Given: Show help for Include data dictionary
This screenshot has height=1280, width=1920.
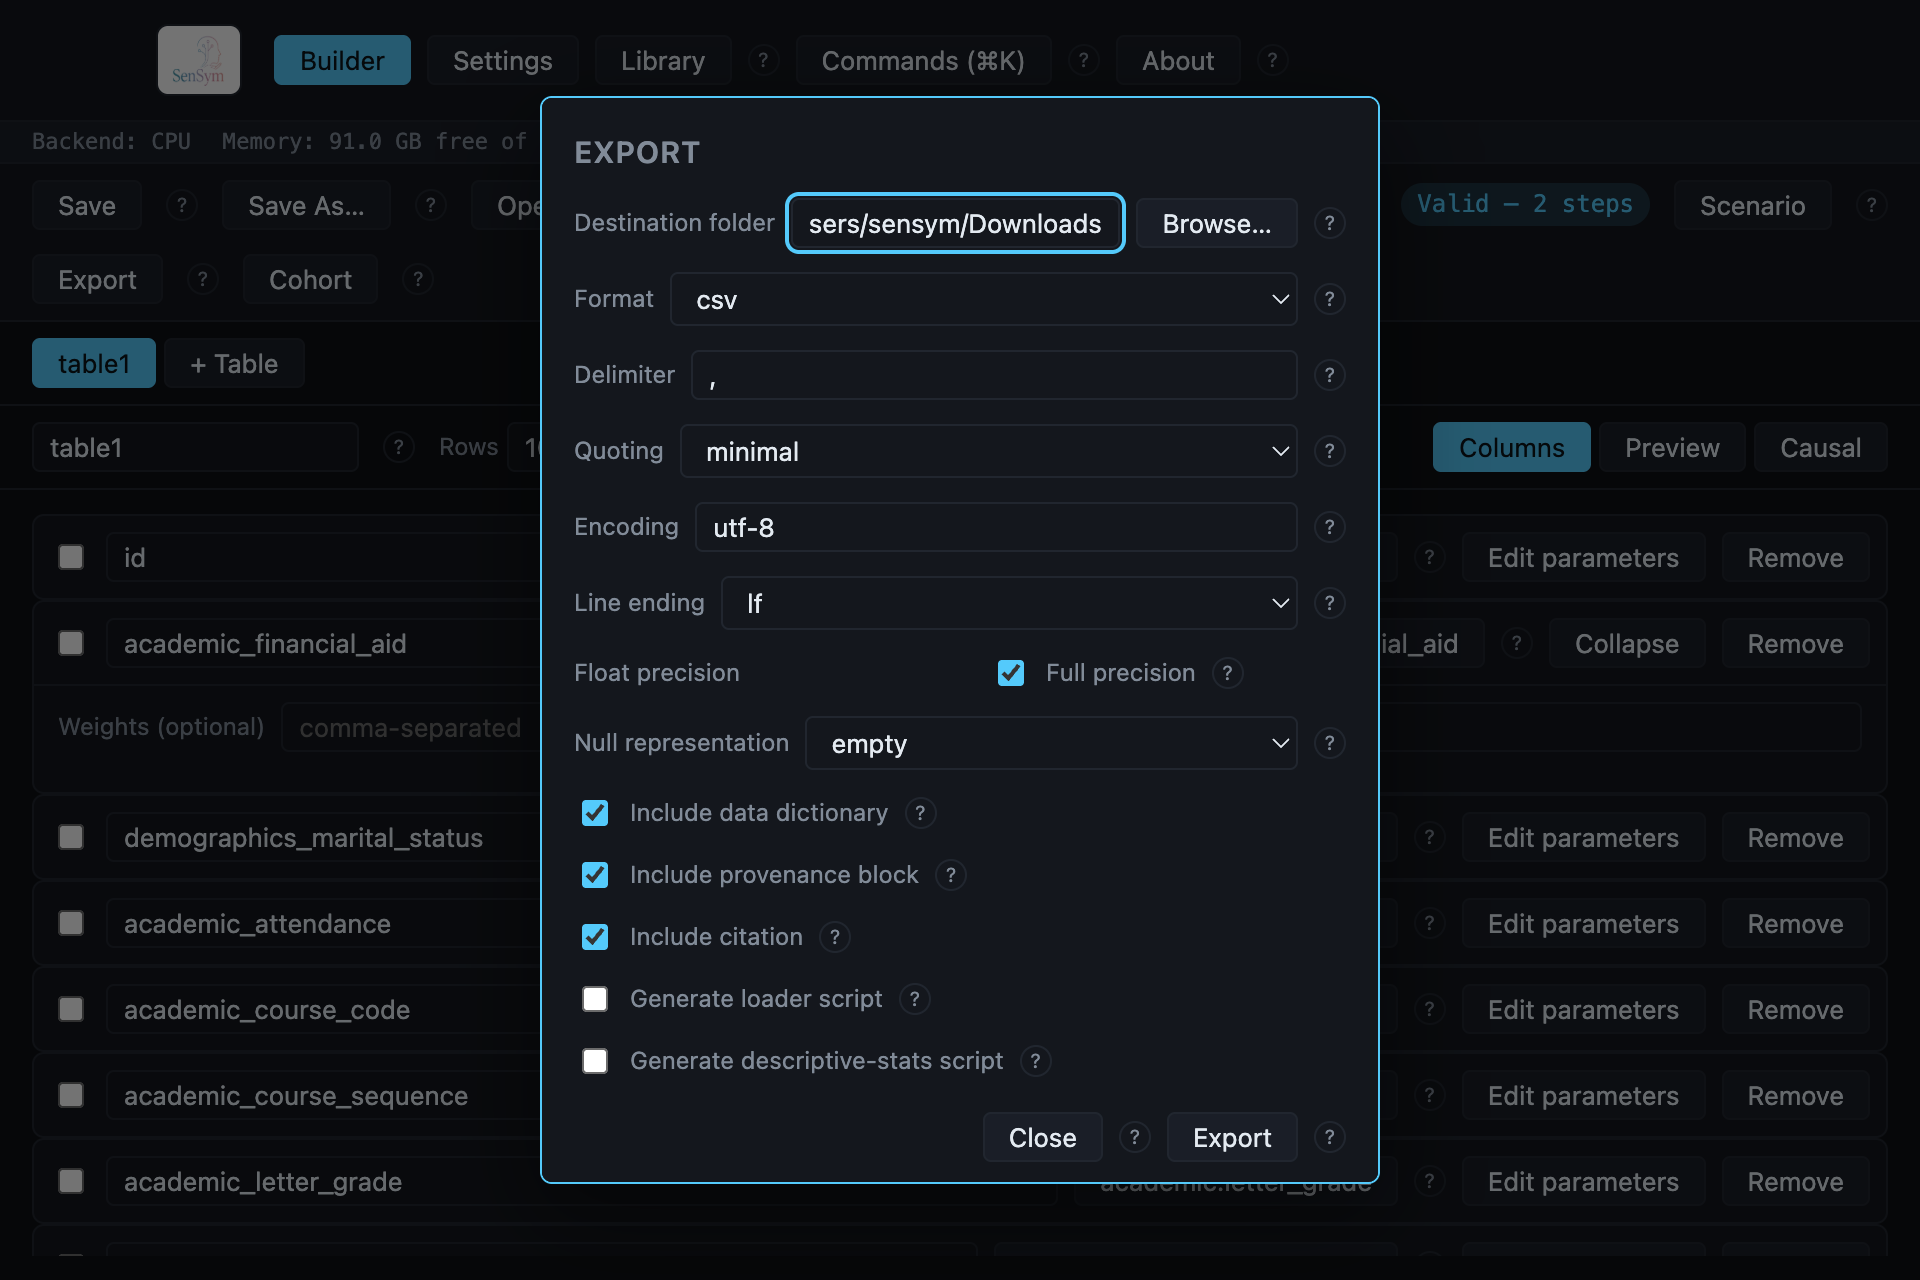Looking at the screenshot, I should pyautogui.click(x=920, y=813).
